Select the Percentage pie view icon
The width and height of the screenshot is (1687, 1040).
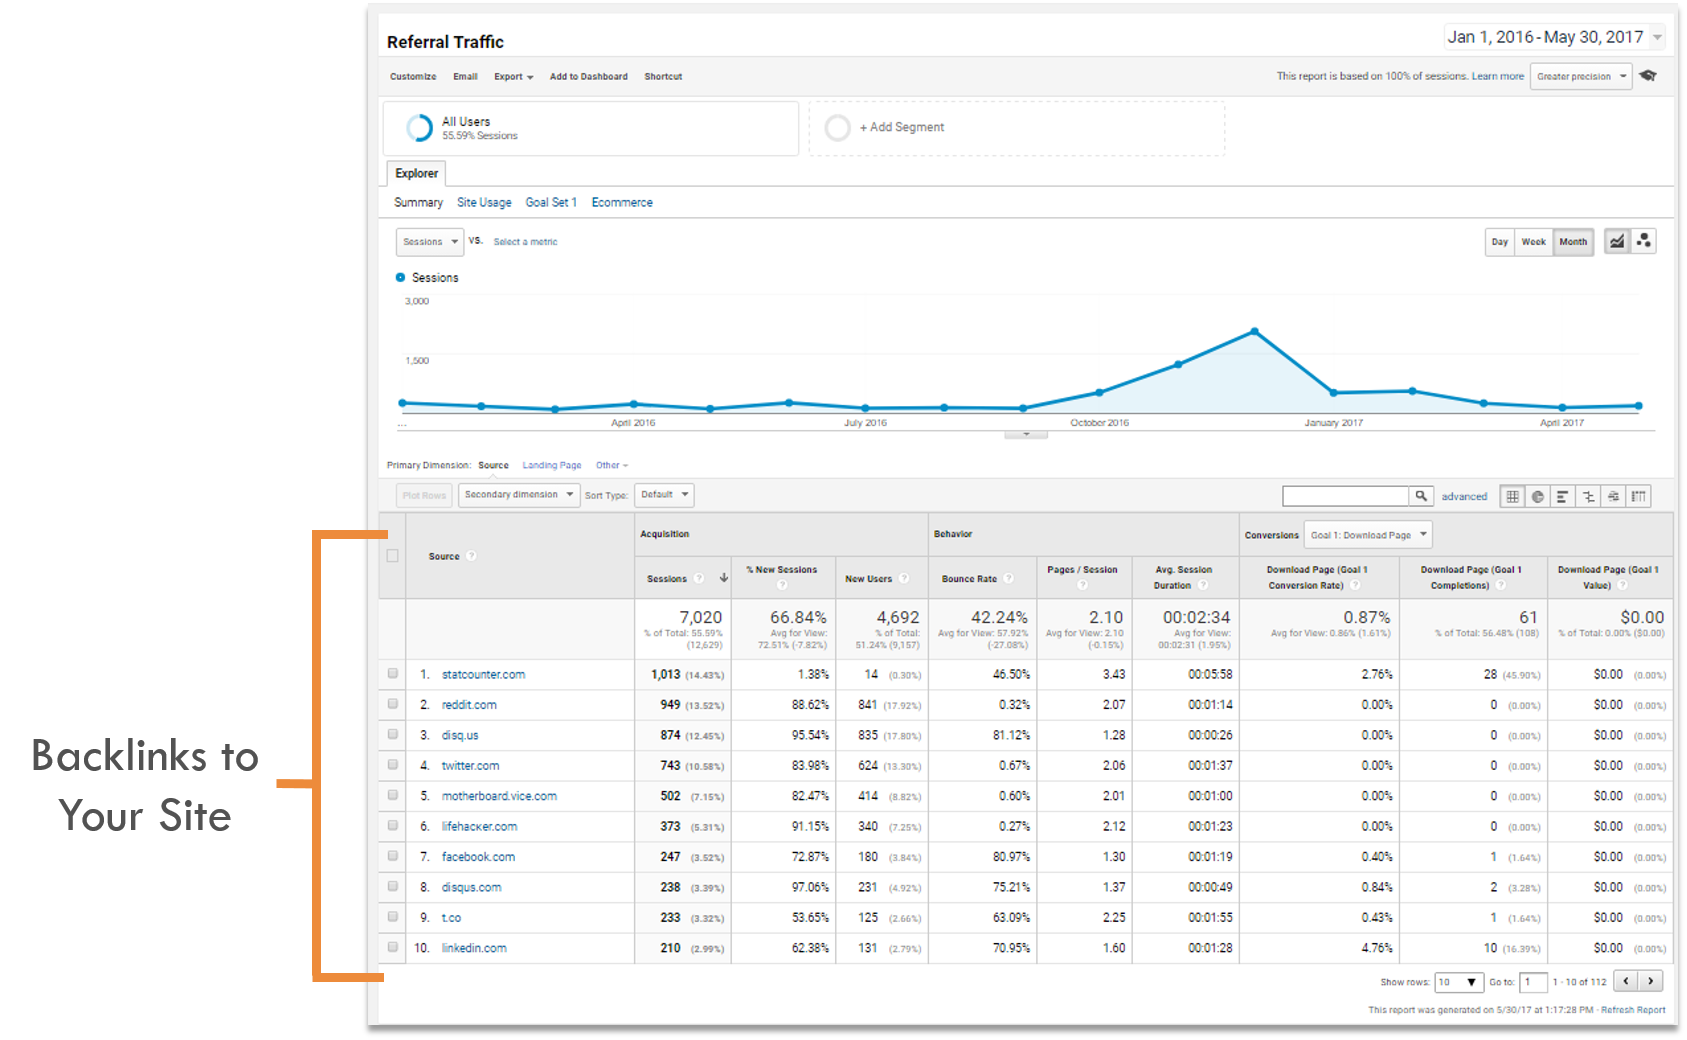point(1538,496)
